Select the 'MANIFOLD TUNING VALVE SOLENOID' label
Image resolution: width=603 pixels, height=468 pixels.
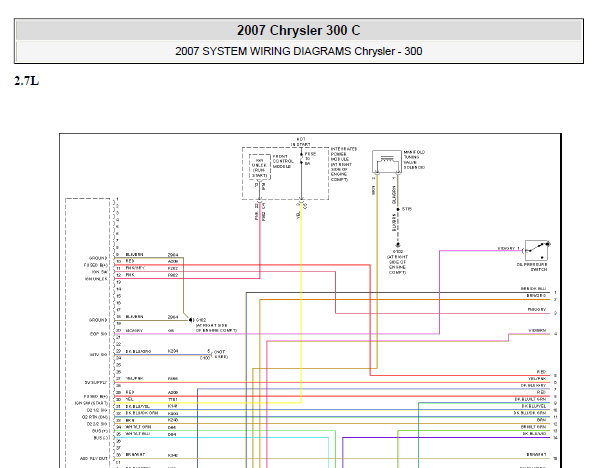[x=414, y=160]
